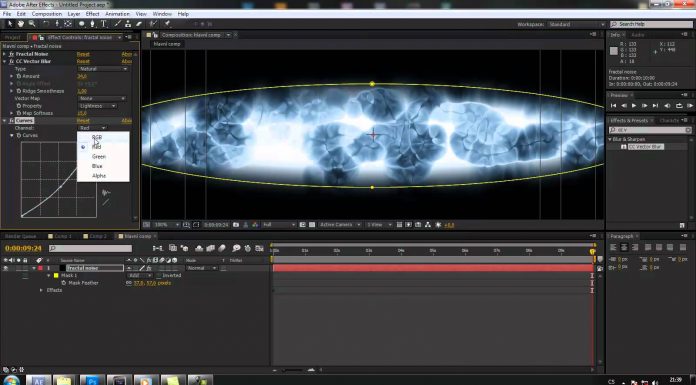Click the Show Channel color icon in viewer
The height and width of the screenshot is (385, 696).
[x=255, y=225]
